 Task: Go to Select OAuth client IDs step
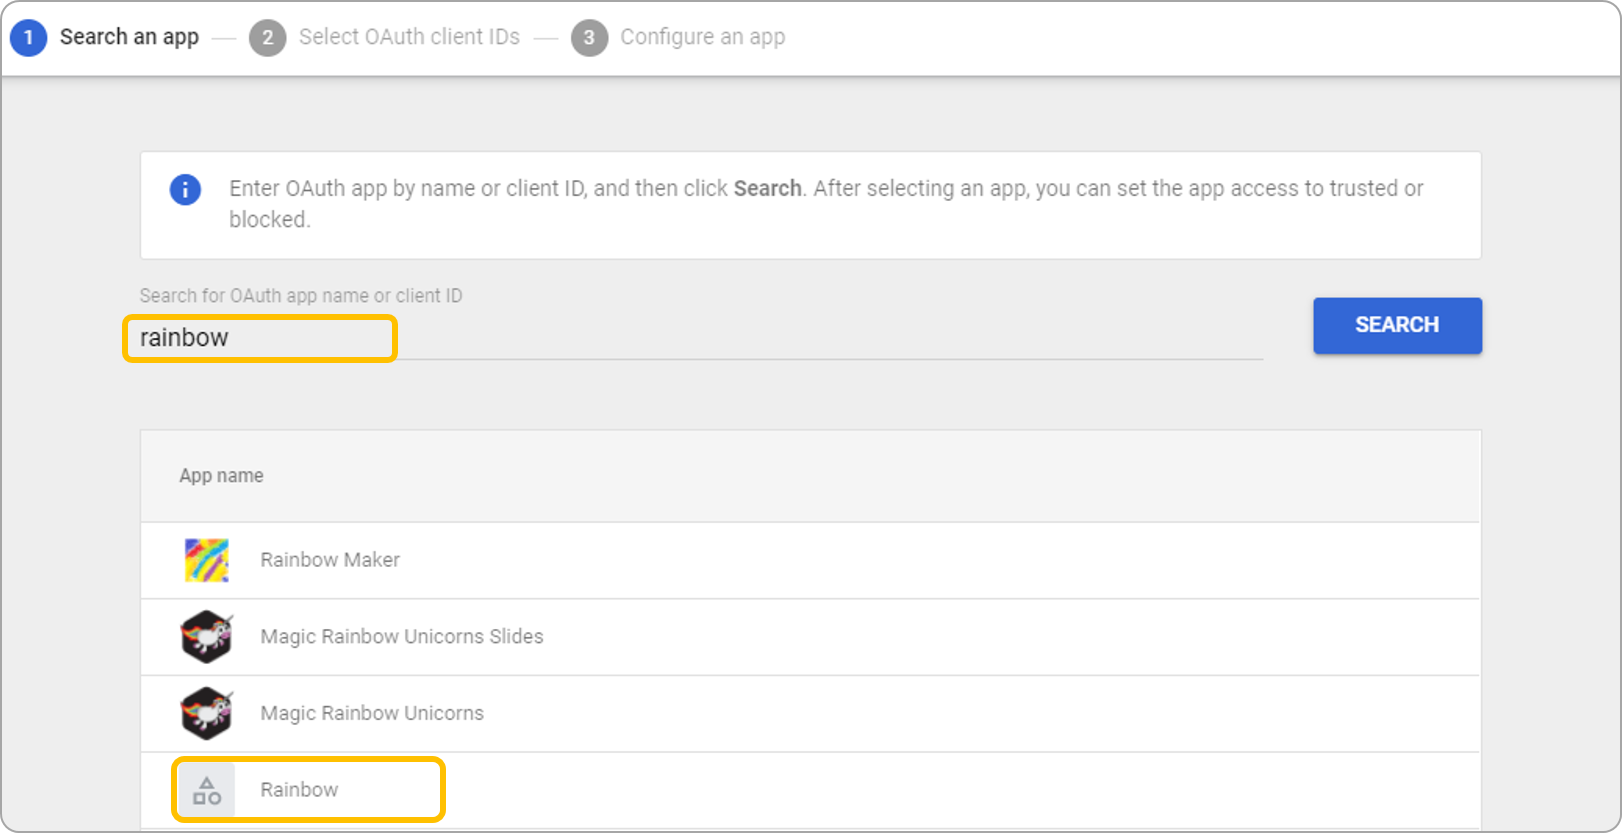click(x=409, y=37)
